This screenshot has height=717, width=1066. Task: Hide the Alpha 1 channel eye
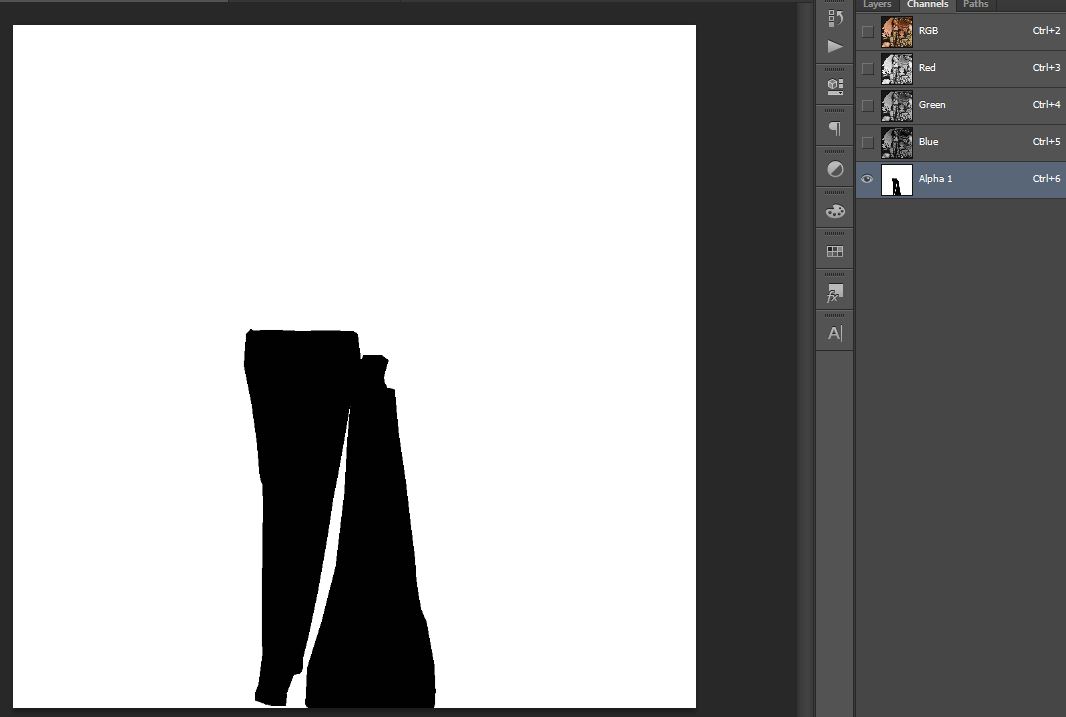(867, 179)
